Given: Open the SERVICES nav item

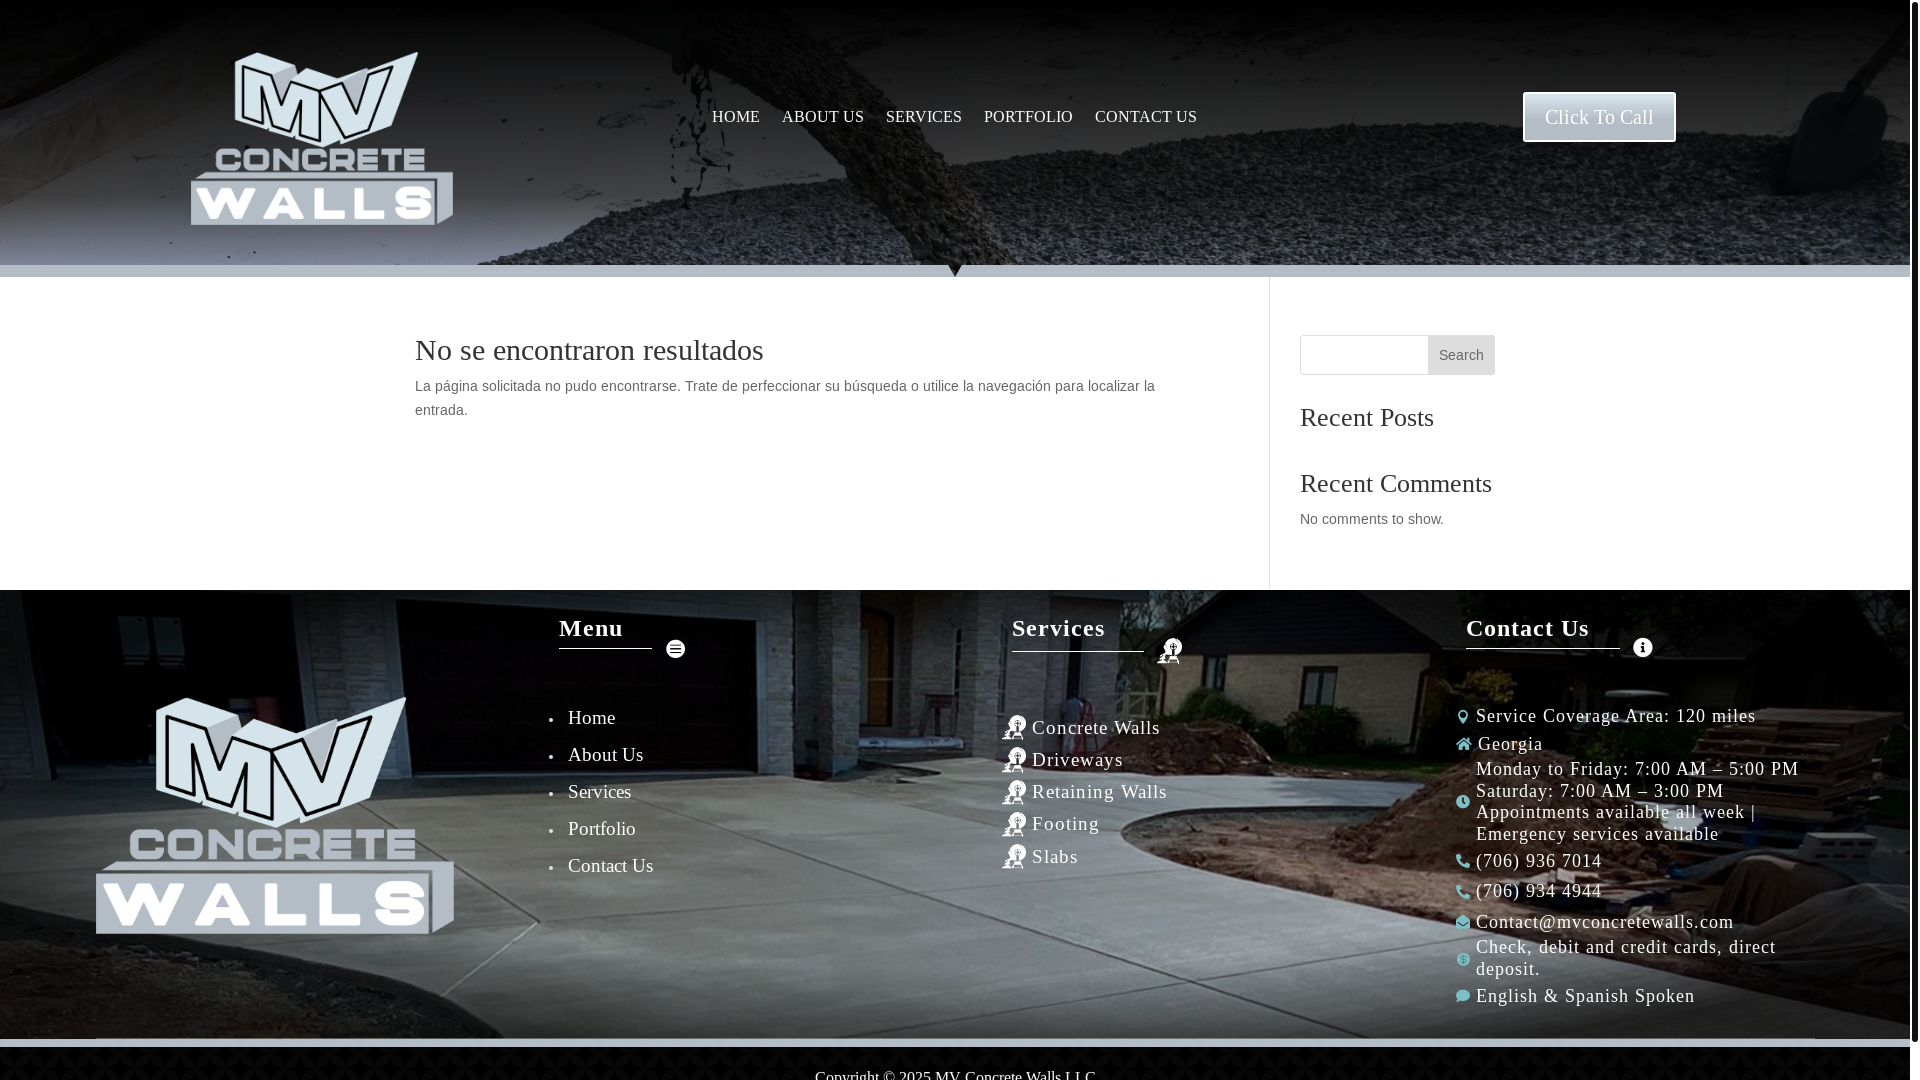Looking at the screenshot, I should point(924,117).
